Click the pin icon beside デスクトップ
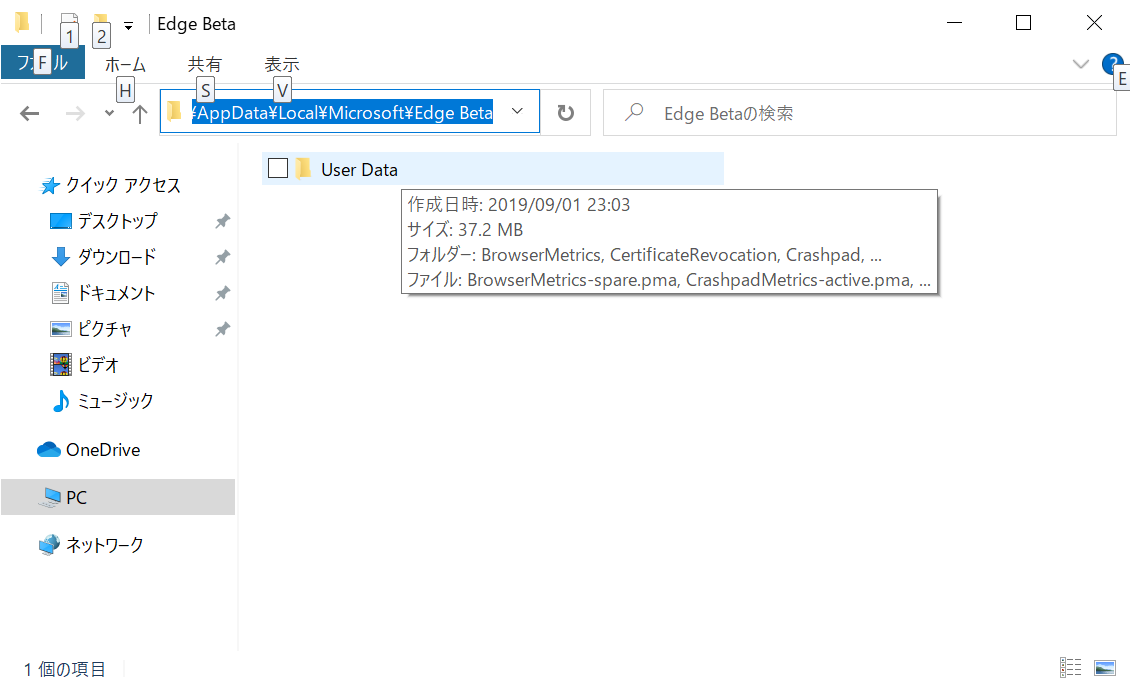The width and height of the screenshot is (1130, 687). tap(223, 221)
